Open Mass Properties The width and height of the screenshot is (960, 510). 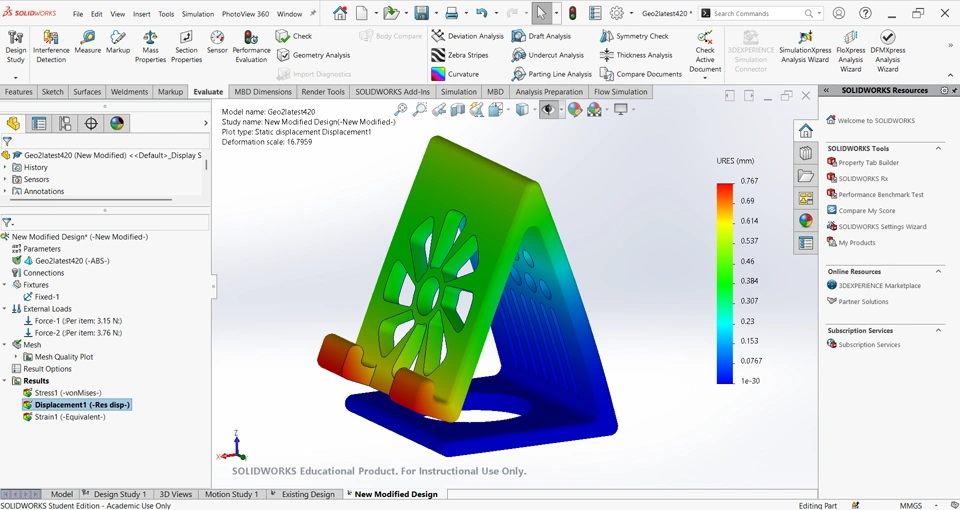pyautogui.click(x=150, y=48)
